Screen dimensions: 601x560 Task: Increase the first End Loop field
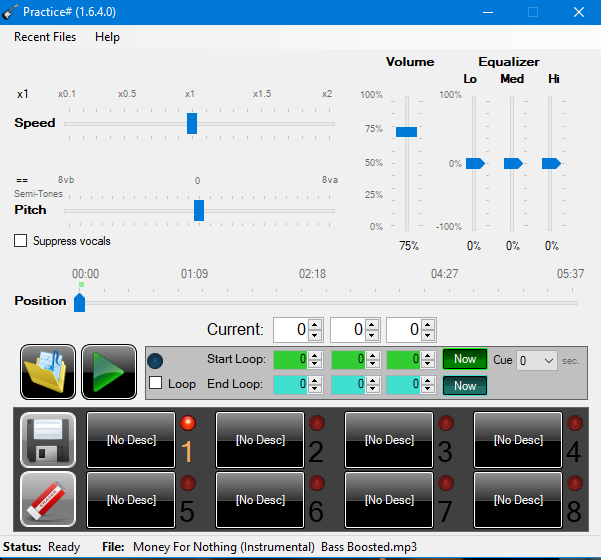(x=315, y=380)
